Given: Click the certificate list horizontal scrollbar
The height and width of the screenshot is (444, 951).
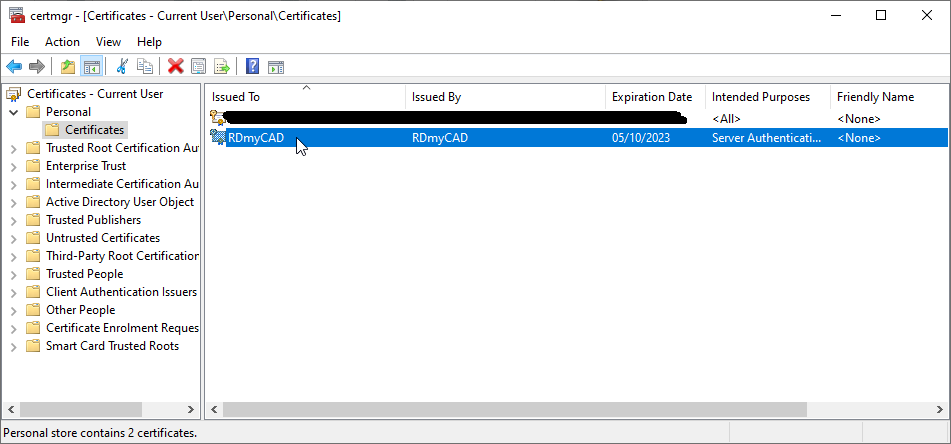Looking at the screenshot, I should [515, 409].
